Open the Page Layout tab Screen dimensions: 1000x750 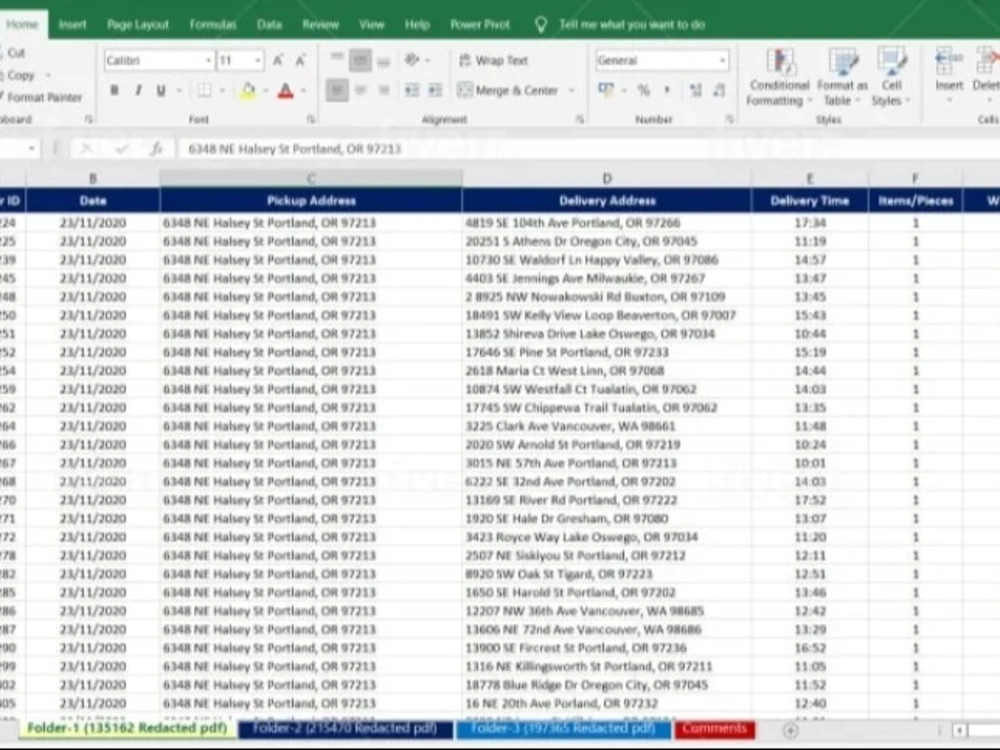click(x=138, y=24)
